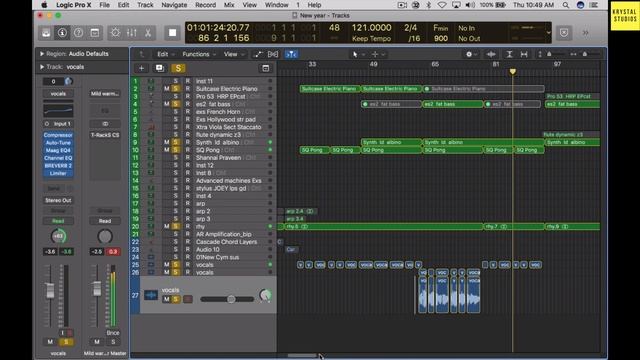This screenshot has height=360, width=640.
Task: Toggle the solo button on inspector vocals channel
Action: click(x=66, y=342)
